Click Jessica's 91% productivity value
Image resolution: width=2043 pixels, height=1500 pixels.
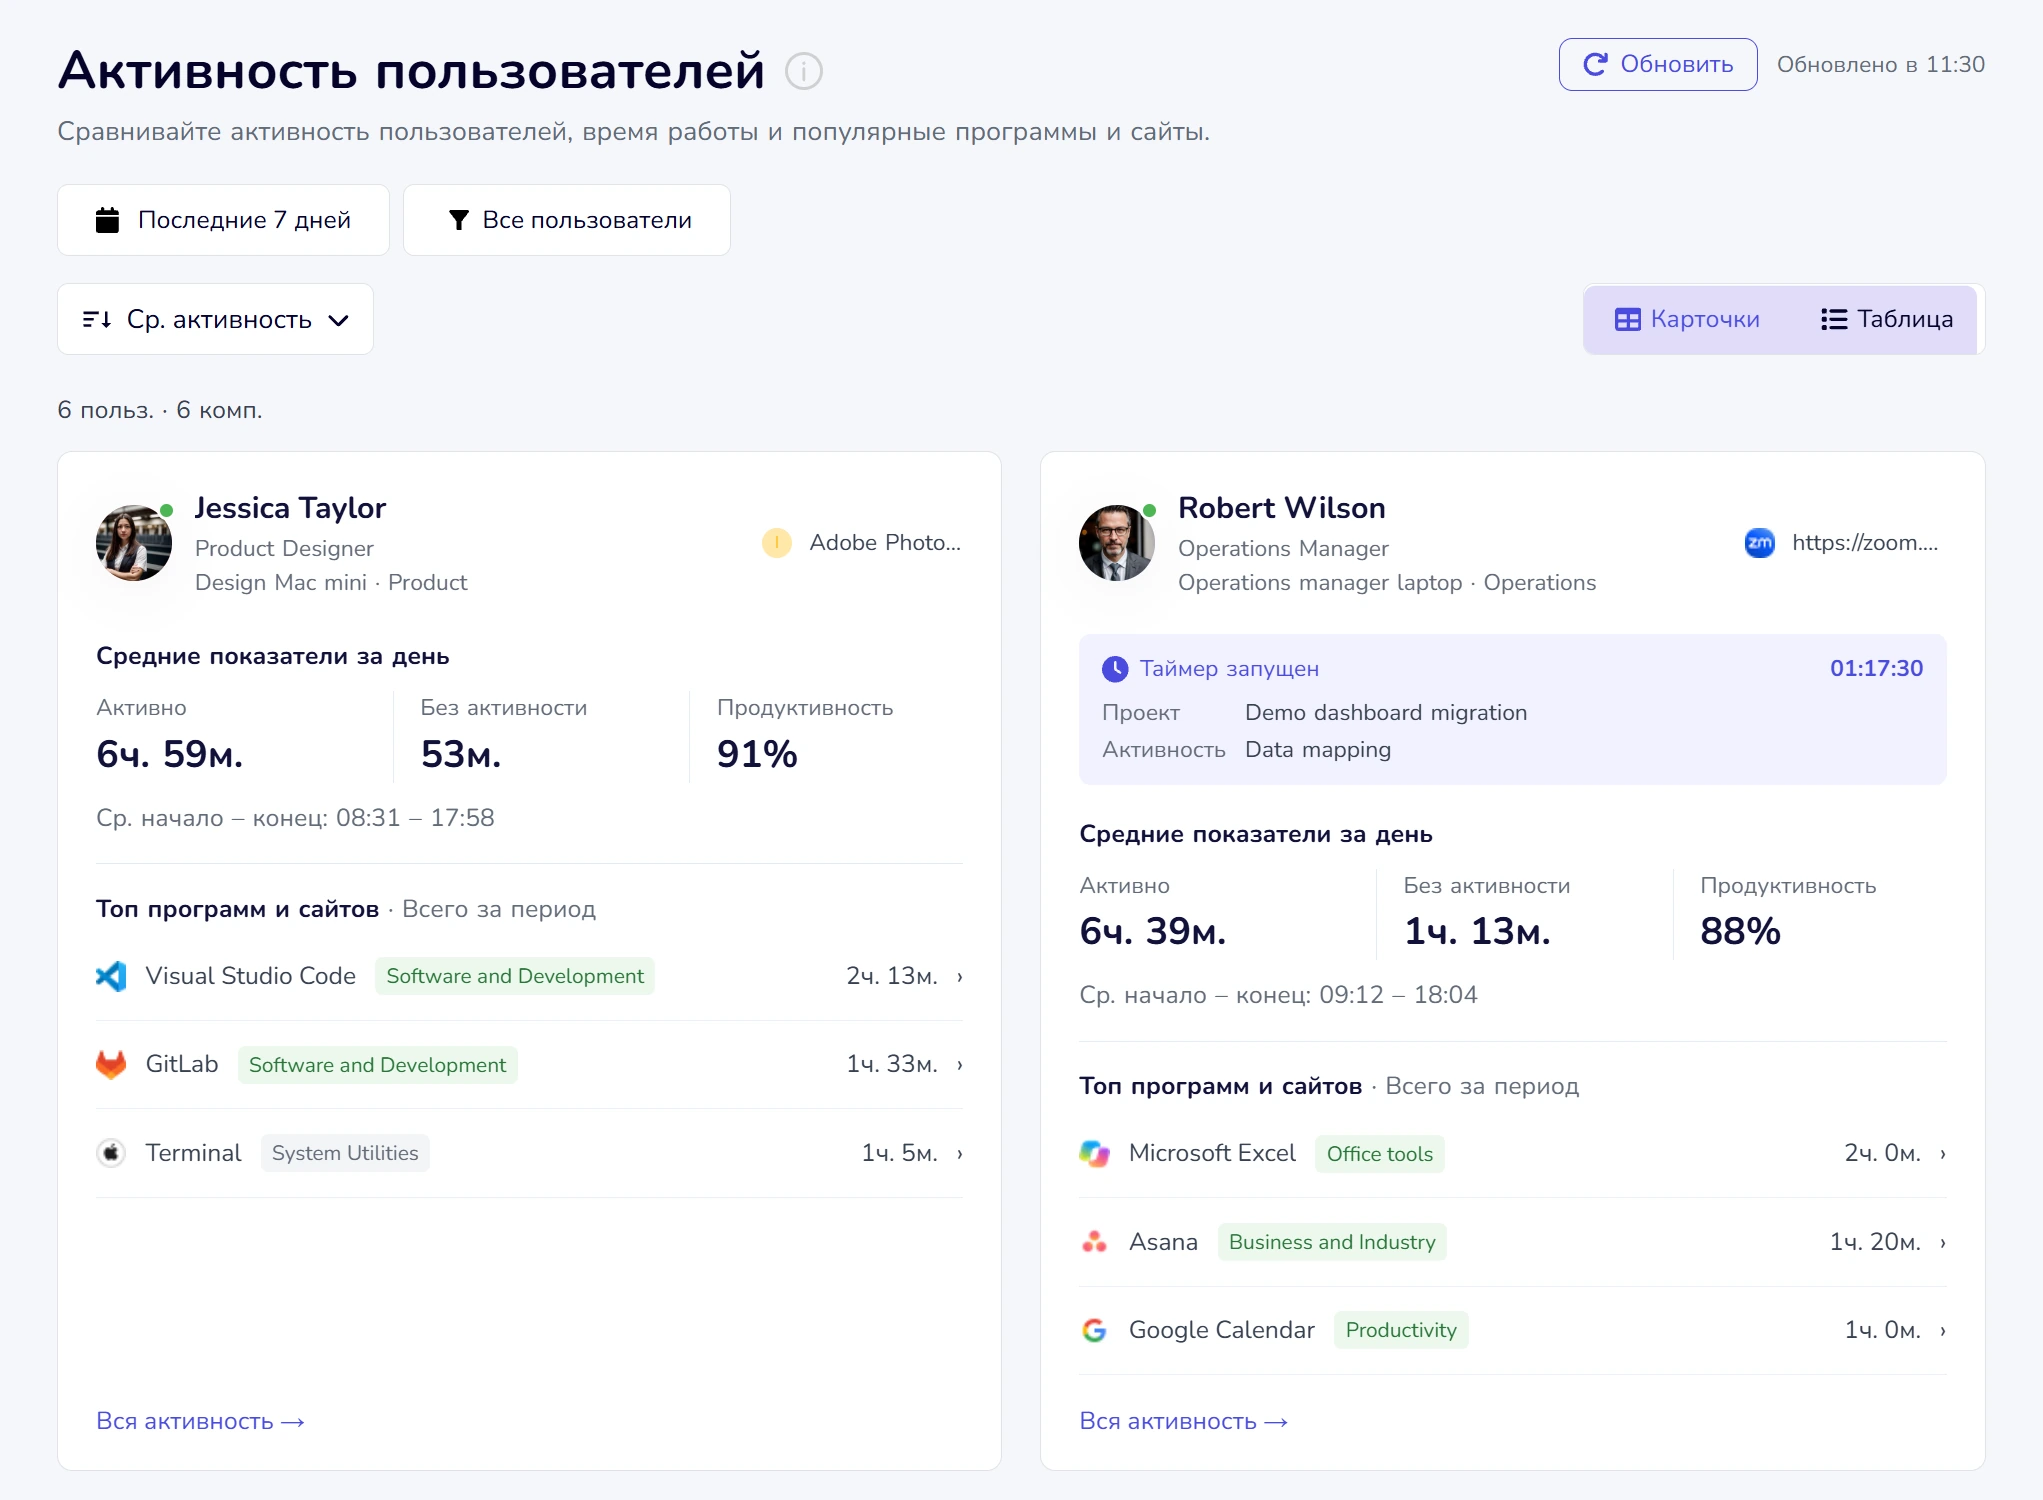pos(757,754)
